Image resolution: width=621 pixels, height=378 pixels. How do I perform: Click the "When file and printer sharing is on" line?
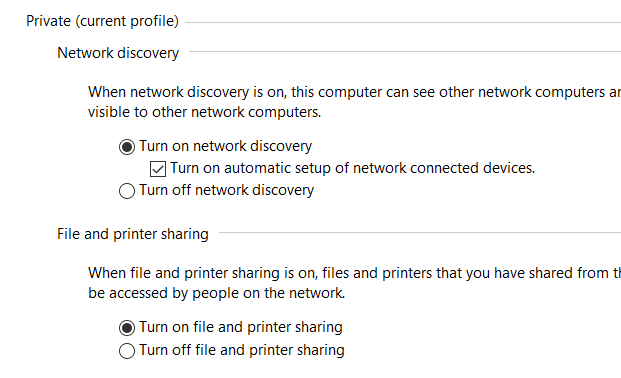click(354, 273)
